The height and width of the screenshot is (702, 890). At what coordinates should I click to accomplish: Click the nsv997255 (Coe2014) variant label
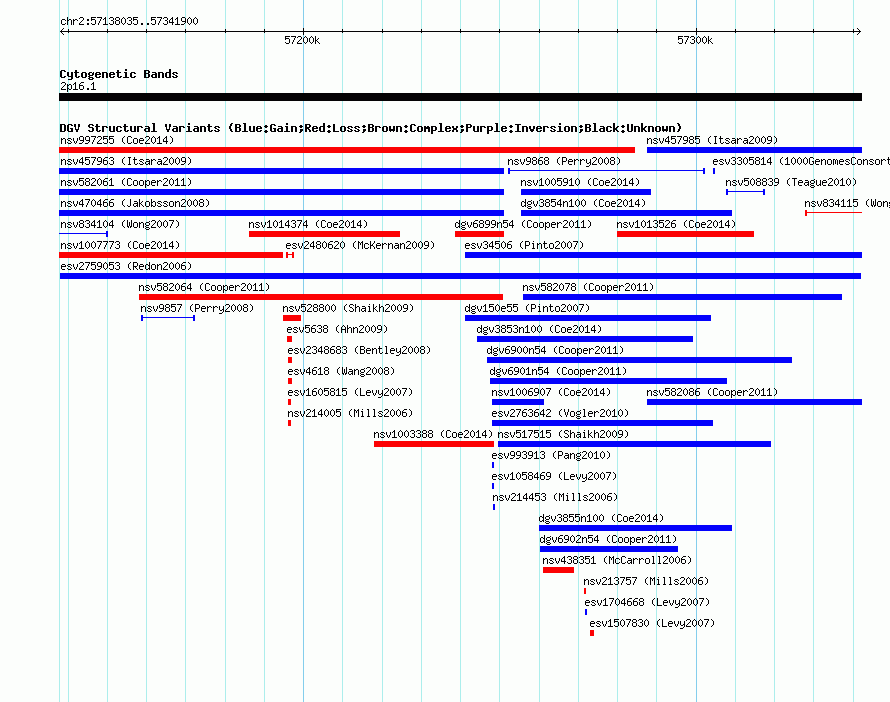pos(117,140)
